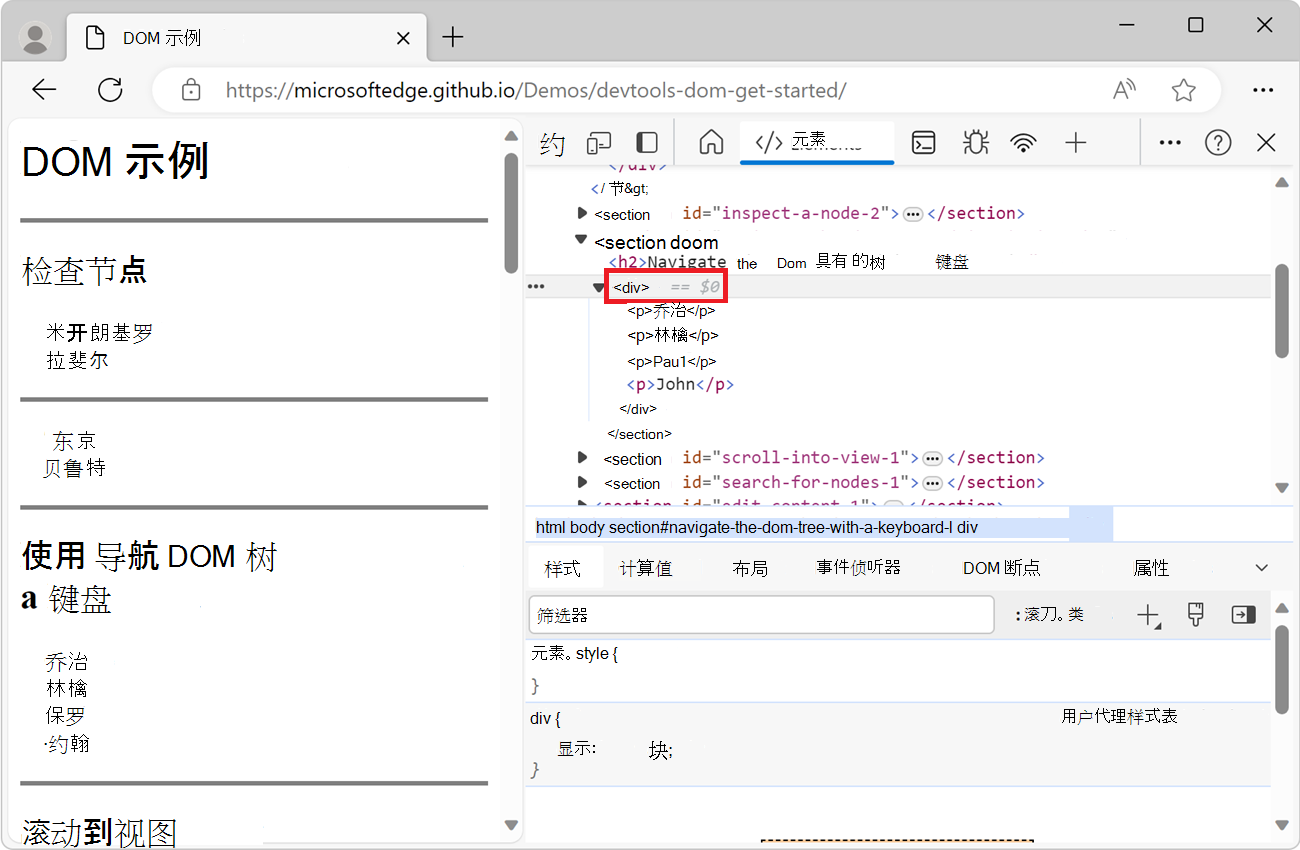Select the 事件侦听器 Event Listeners tab
This screenshot has width=1300, height=850.
point(859,567)
